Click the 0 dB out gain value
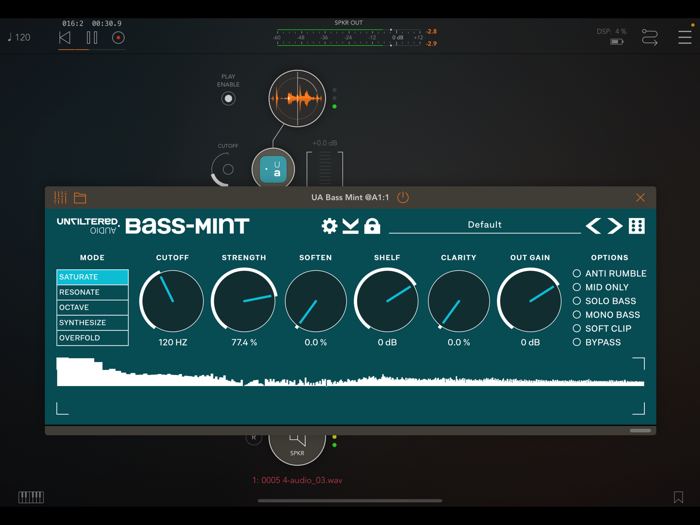The image size is (700, 525). click(530, 342)
